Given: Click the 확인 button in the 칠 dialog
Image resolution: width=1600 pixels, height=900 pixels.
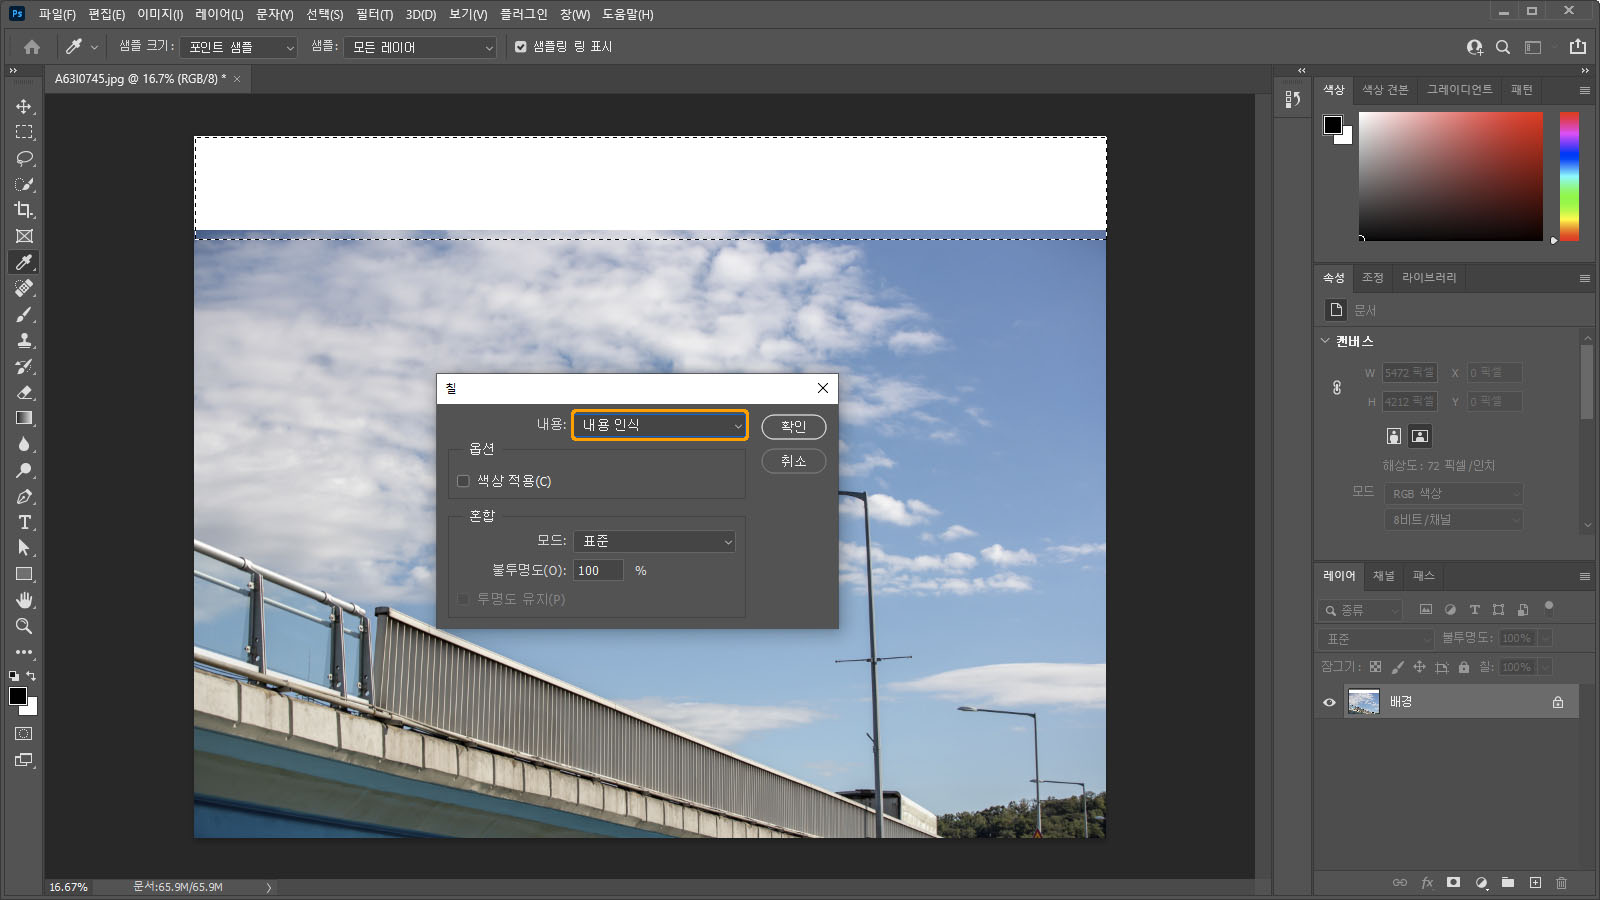Looking at the screenshot, I should 794,427.
